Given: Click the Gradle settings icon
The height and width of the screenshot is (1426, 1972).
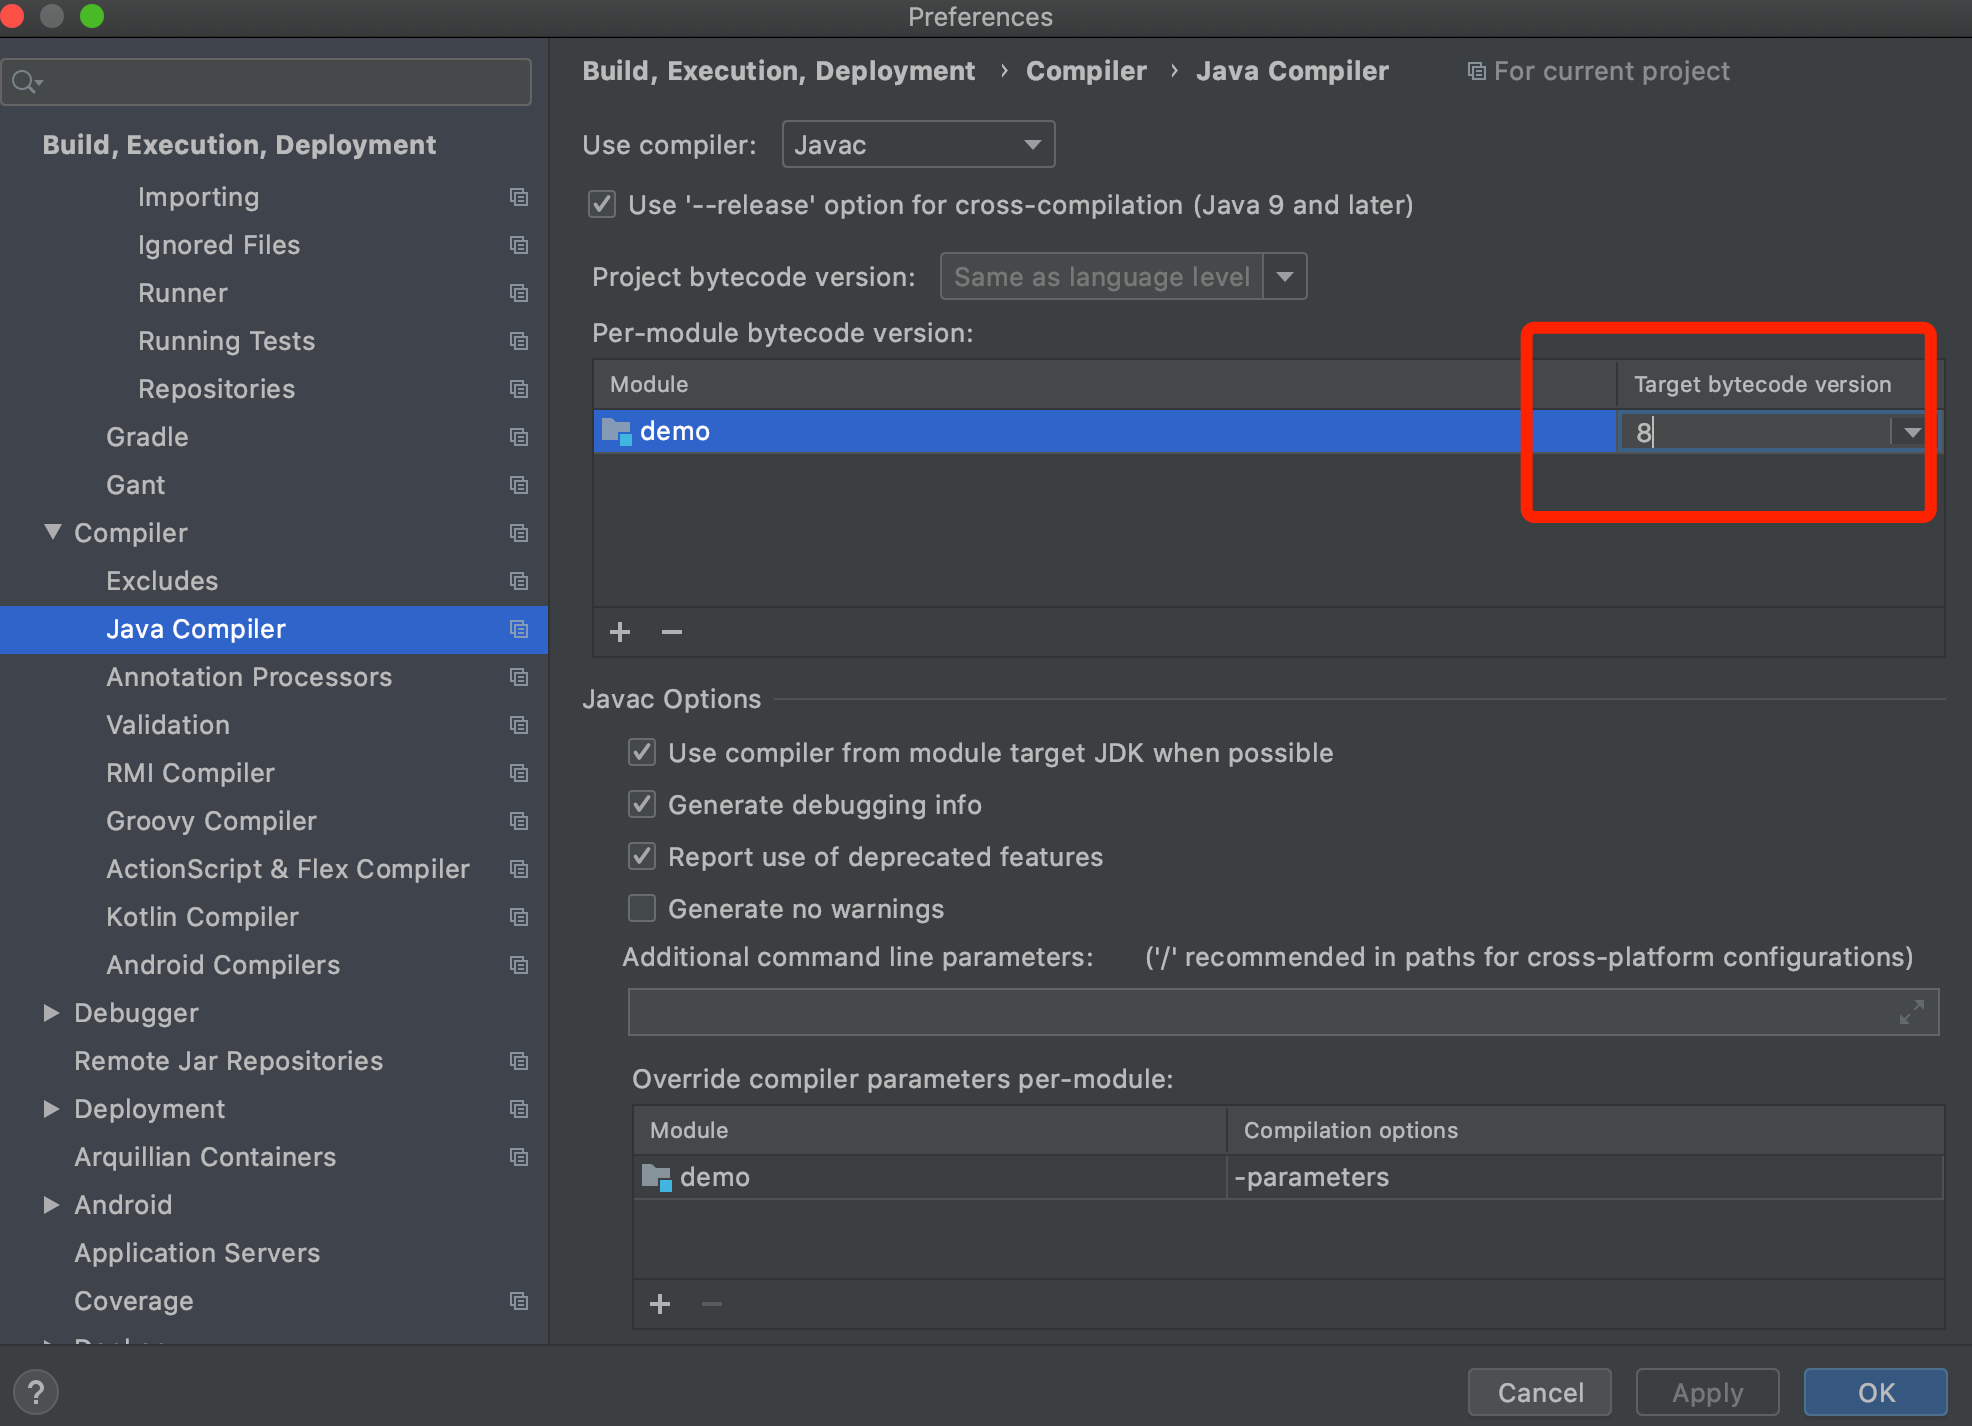Looking at the screenshot, I should point(521,437).
